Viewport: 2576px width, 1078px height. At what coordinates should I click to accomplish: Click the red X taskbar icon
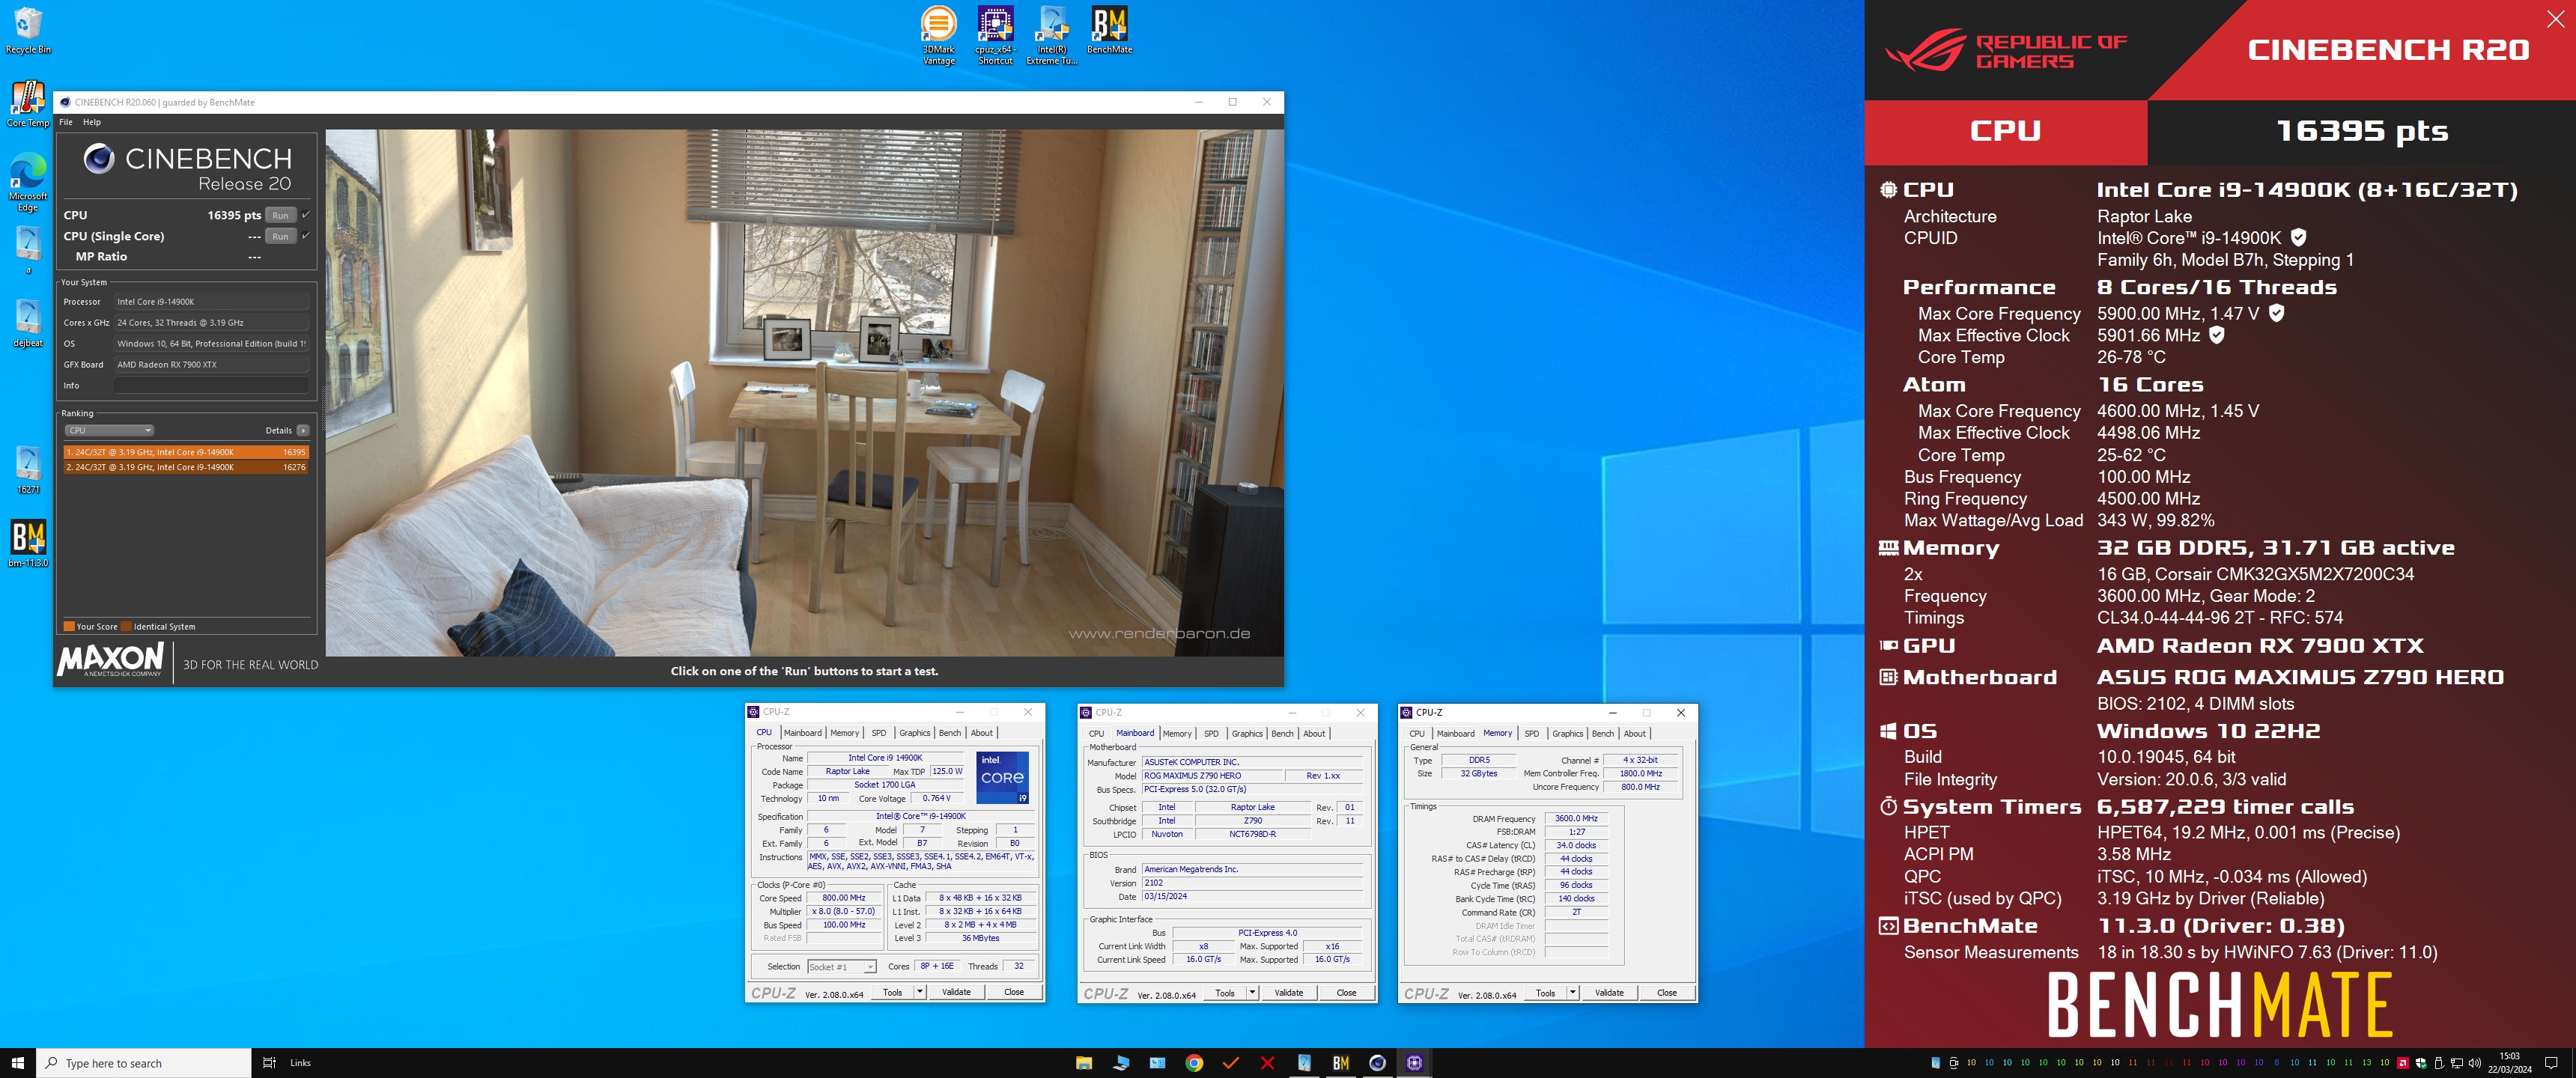pos(1267,1063)
